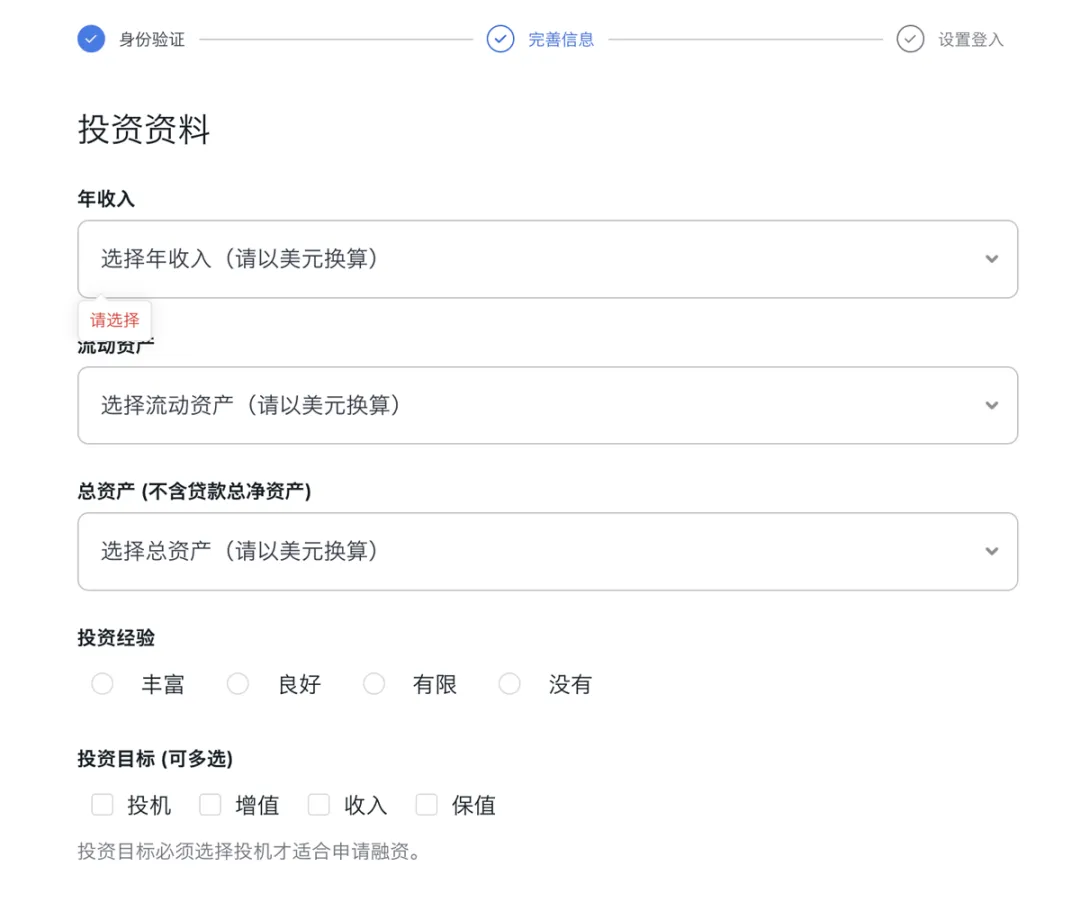1080x911 pixels.
Task: Check the 保值 investment goal box
Action: point(426,804)
